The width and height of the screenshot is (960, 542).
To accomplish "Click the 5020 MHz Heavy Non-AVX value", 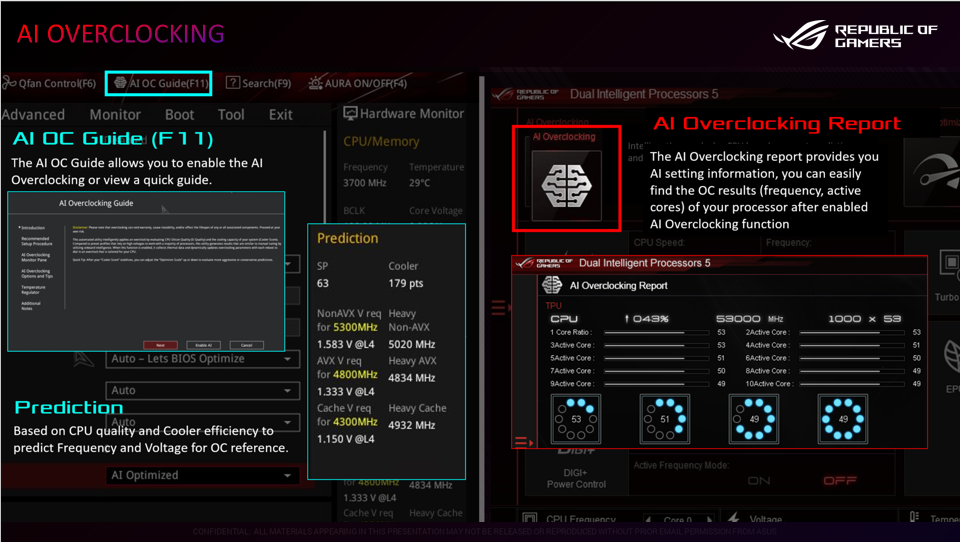I will [412, 344].
